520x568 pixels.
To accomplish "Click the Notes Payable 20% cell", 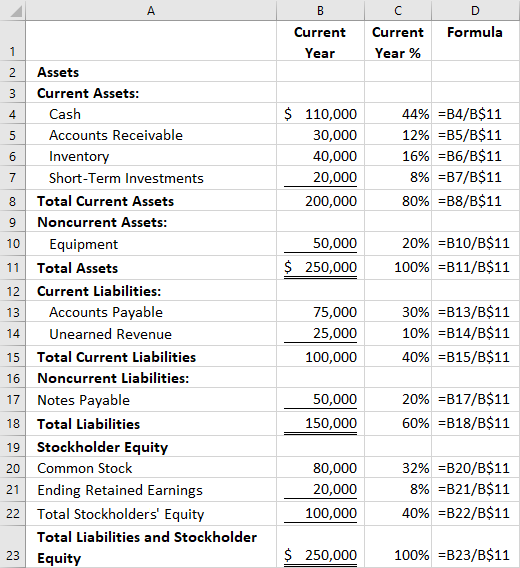I will pyautogui.click(x=398, y=400).
